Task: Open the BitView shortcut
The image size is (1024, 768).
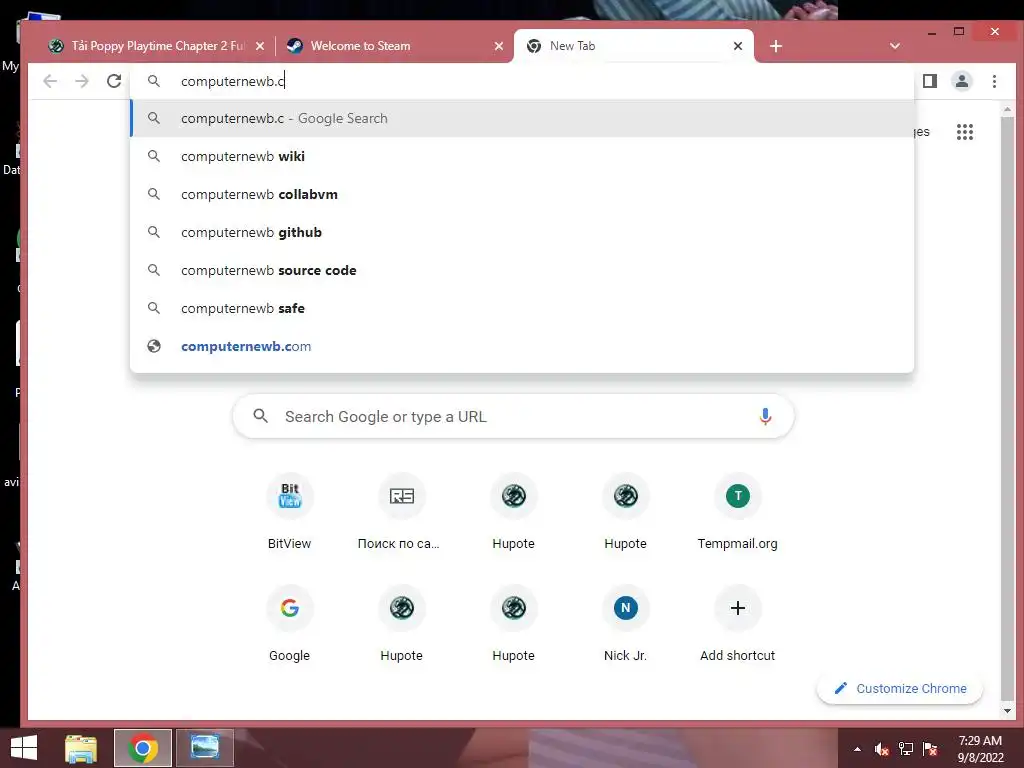Action: pos(289,513)
